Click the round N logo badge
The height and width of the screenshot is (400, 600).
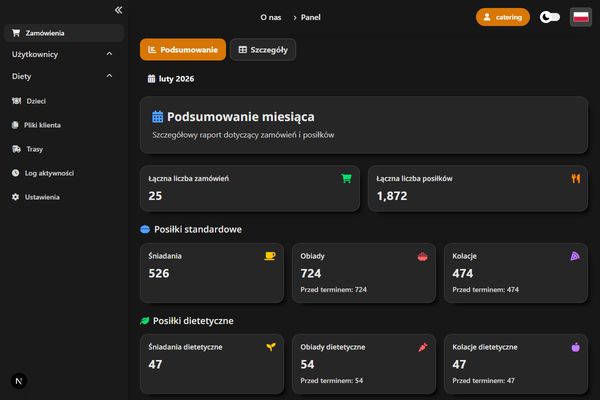tap(19, 381)
